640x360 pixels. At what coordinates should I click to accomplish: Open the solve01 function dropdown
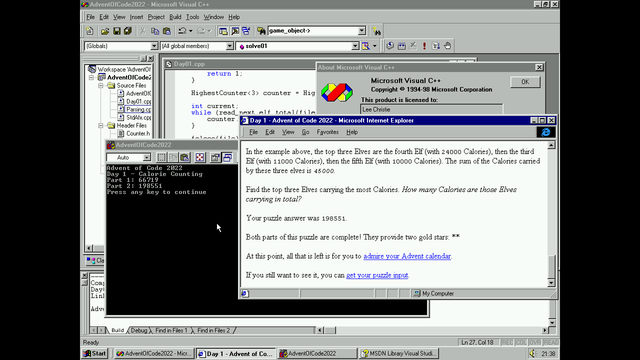[355, 46]
